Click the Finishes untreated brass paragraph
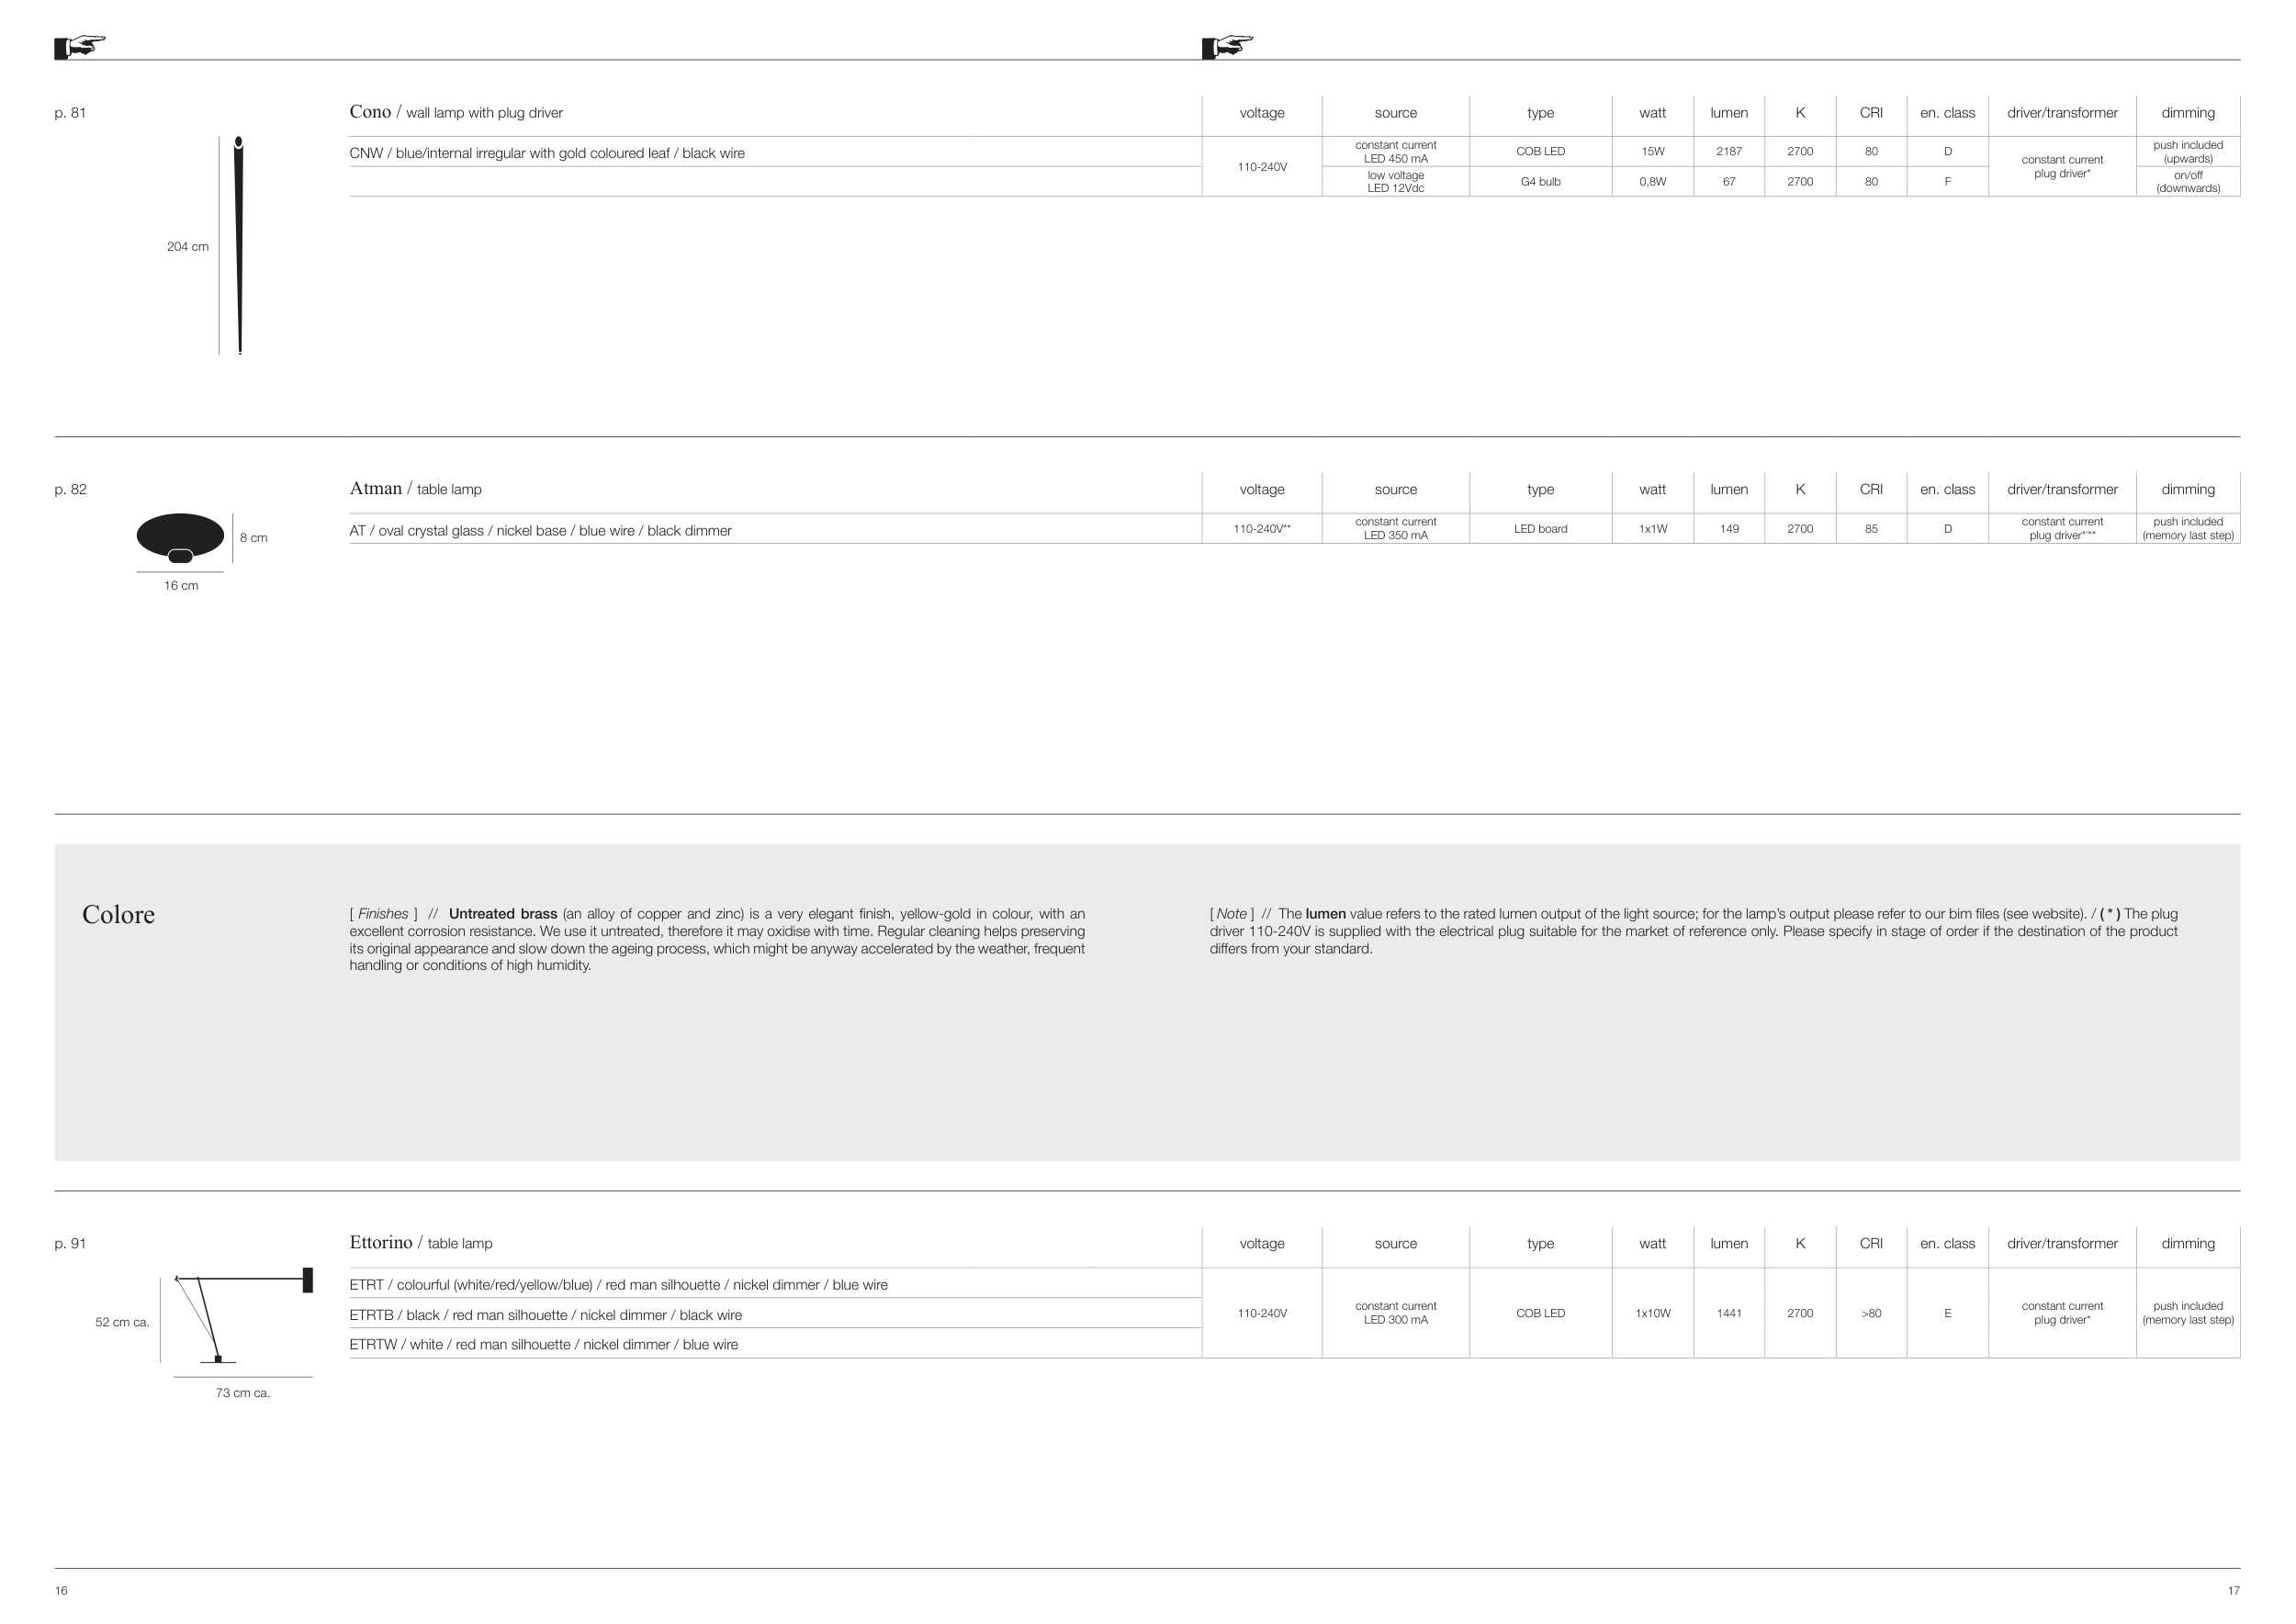Screen dimensions: 2296x1624 tap(716, 939)
